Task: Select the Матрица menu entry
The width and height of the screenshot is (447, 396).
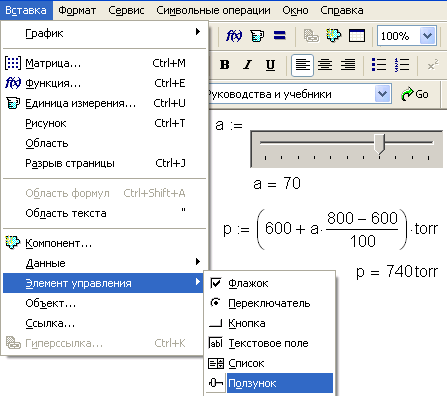Action: 104,63
